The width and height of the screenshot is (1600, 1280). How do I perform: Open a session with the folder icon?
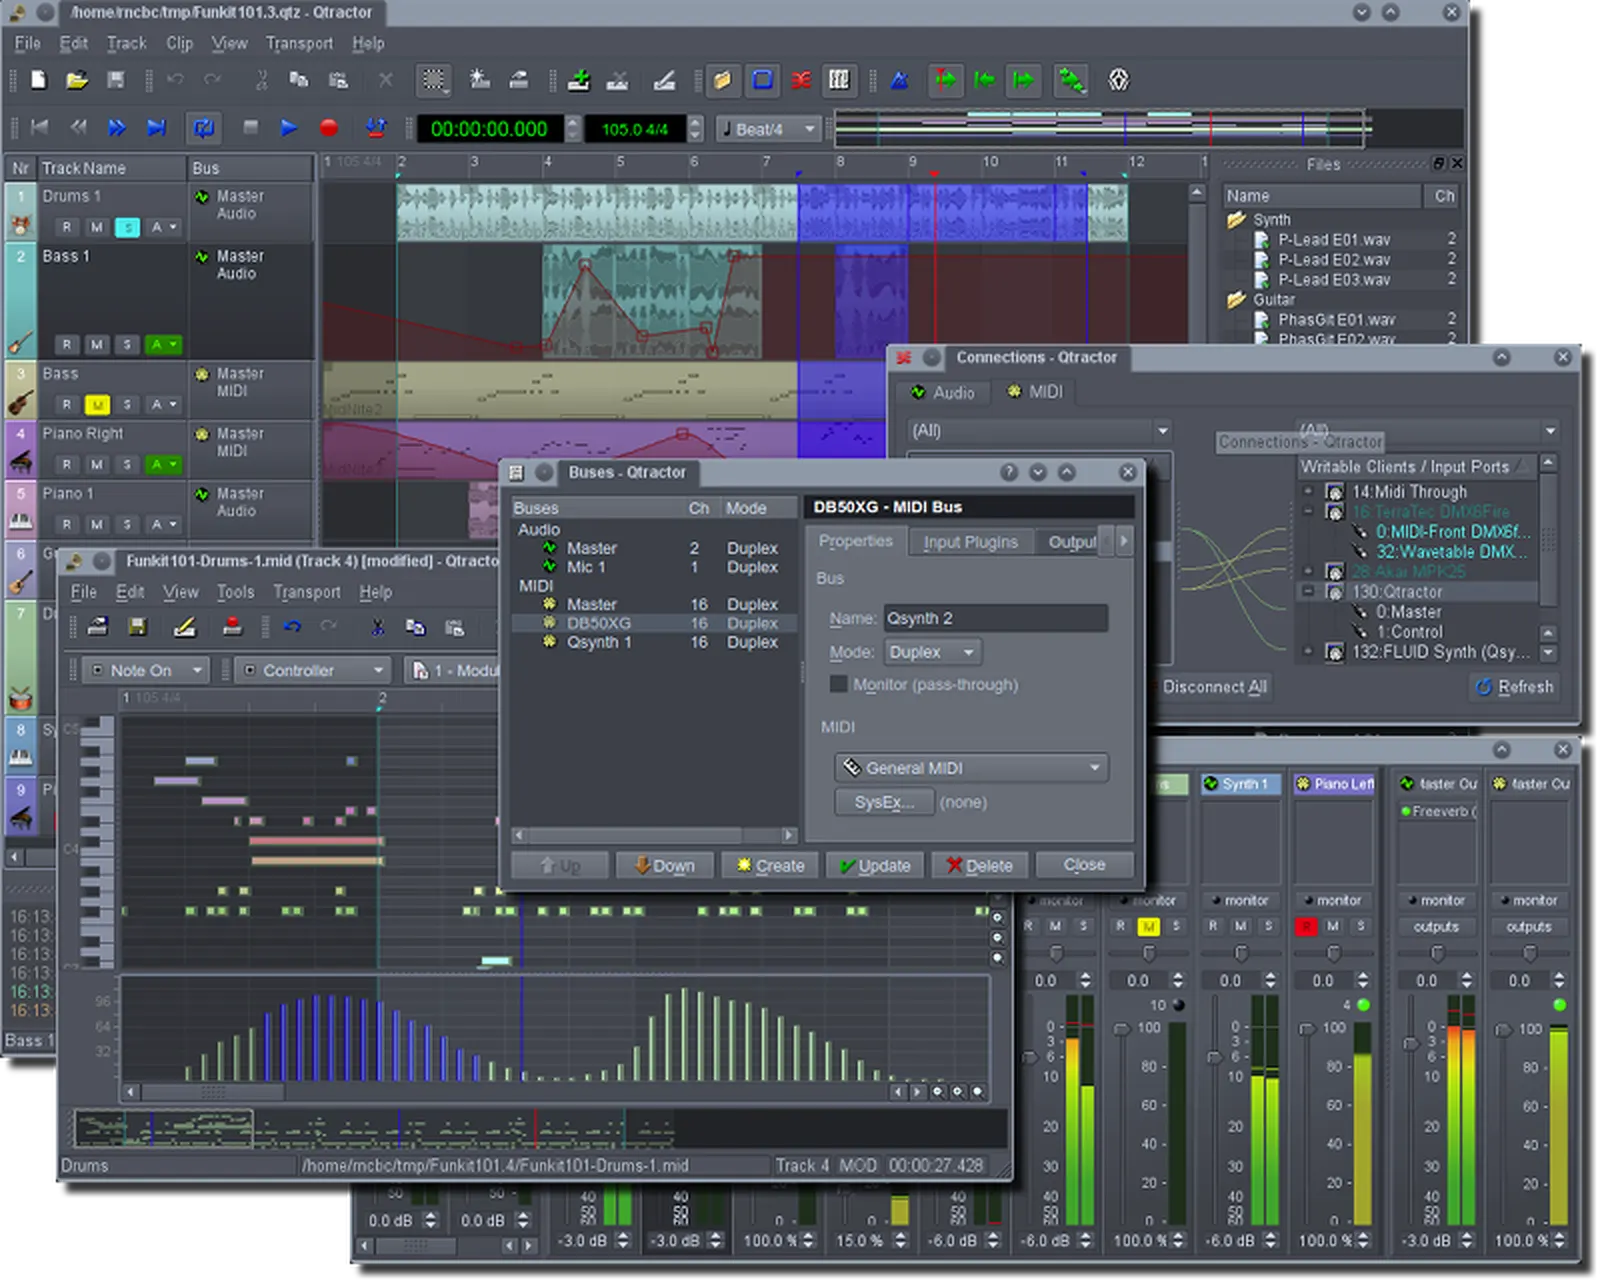coord(77,80)
